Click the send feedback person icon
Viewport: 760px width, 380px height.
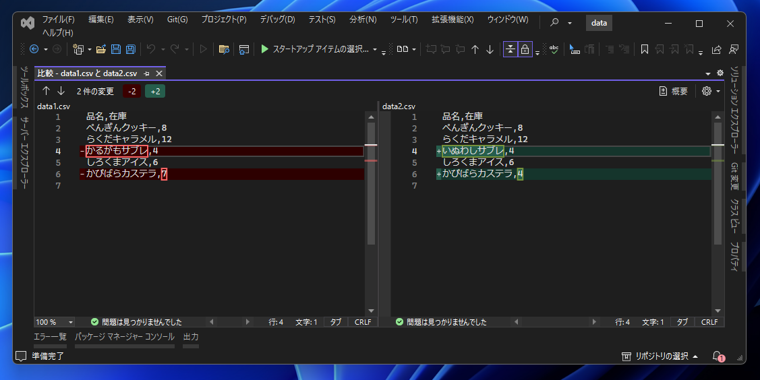(734, 49)
